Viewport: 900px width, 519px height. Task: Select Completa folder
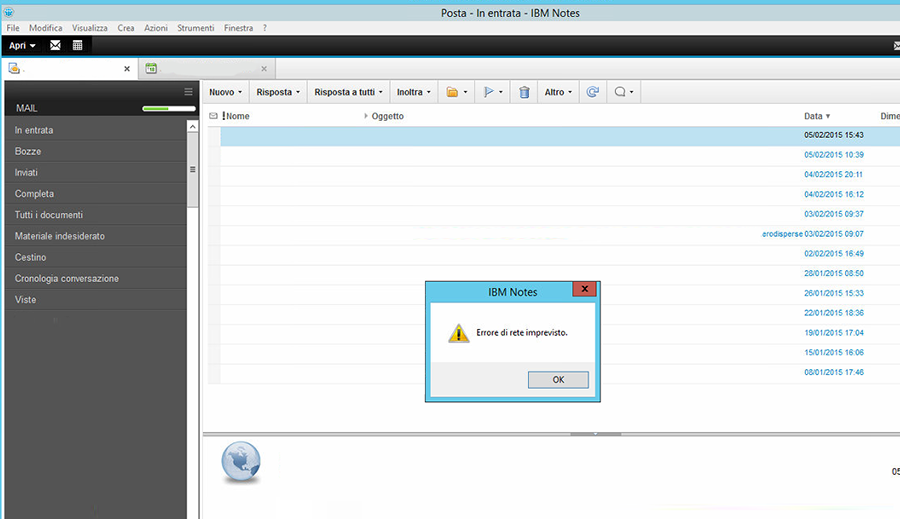click(95, 194)
